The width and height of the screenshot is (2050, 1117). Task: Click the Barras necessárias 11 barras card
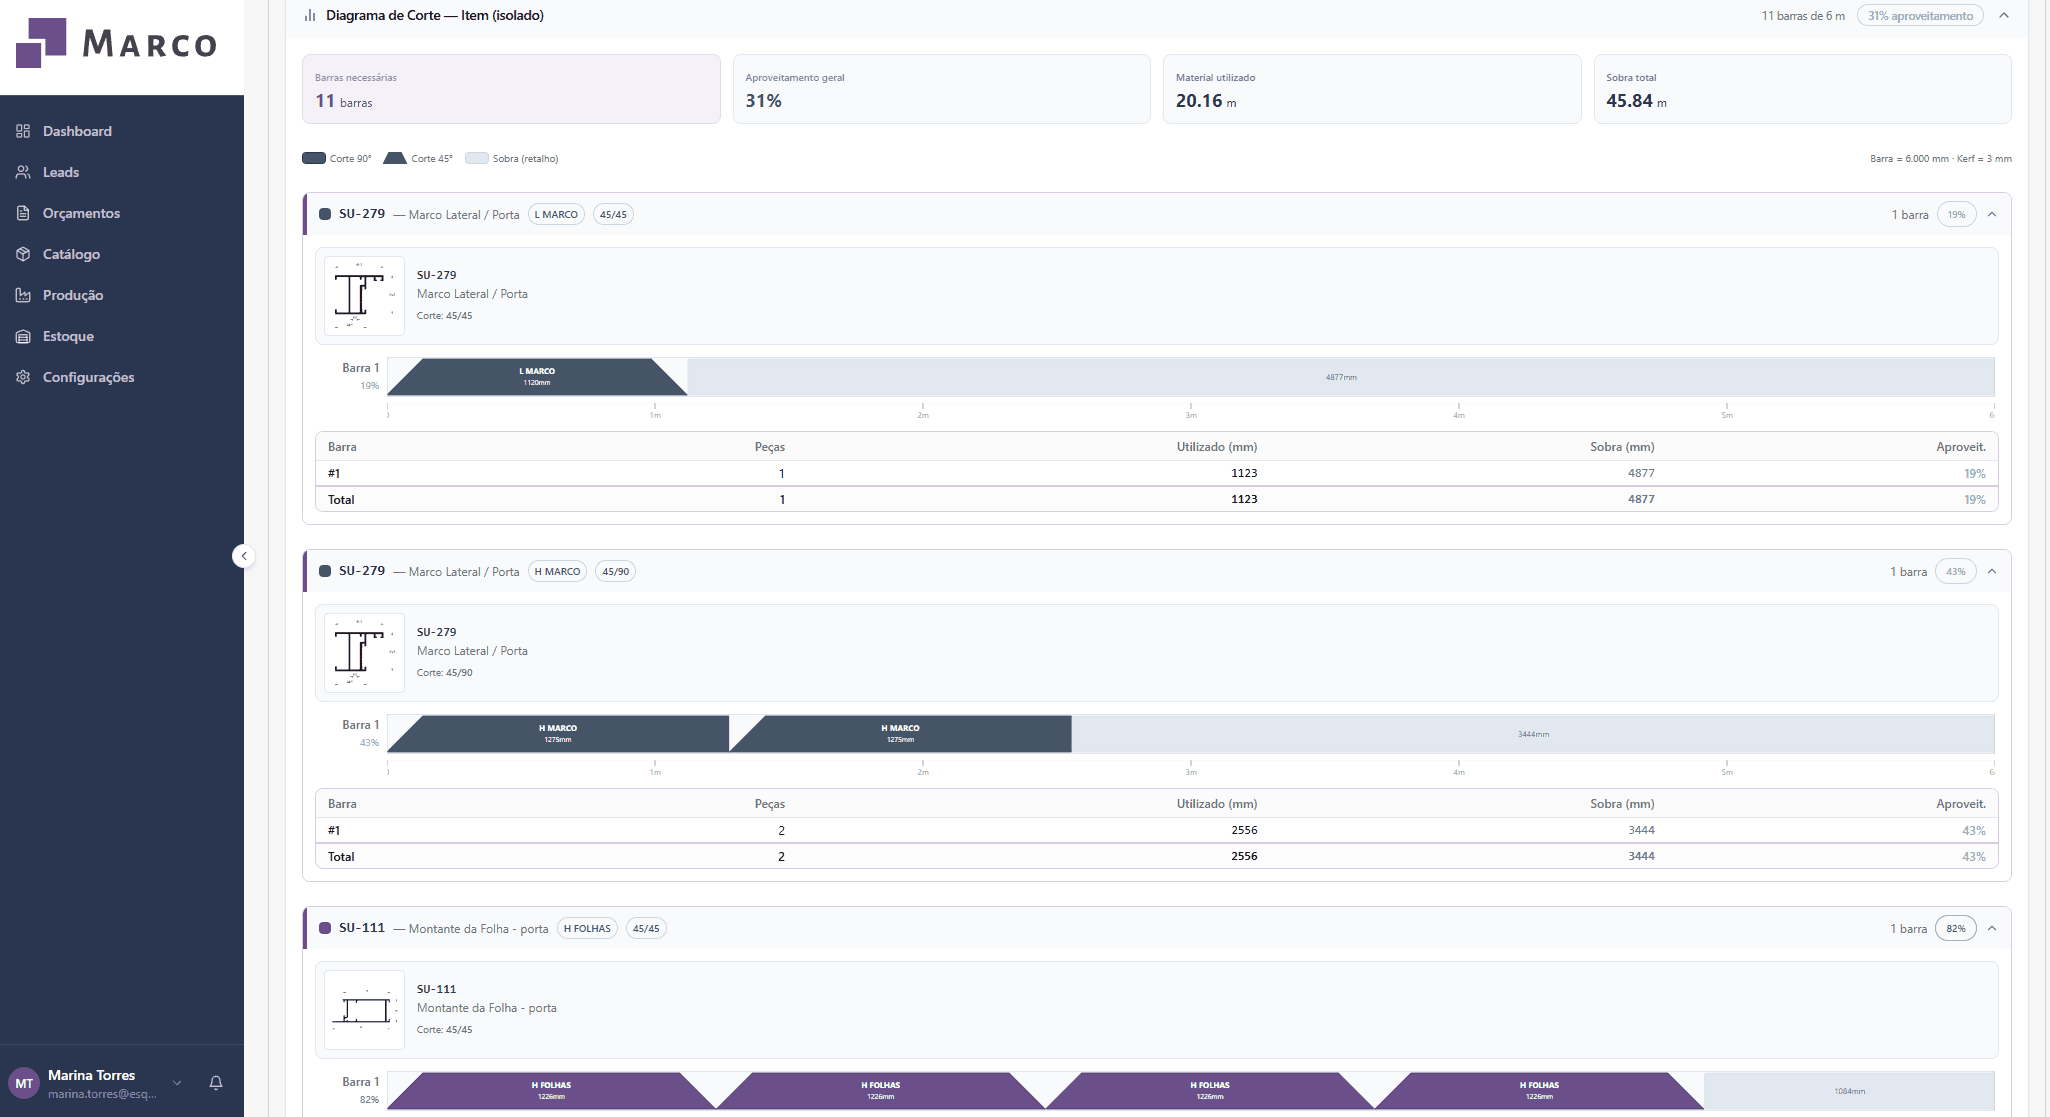pyautogui.click(x=511, y=89)
